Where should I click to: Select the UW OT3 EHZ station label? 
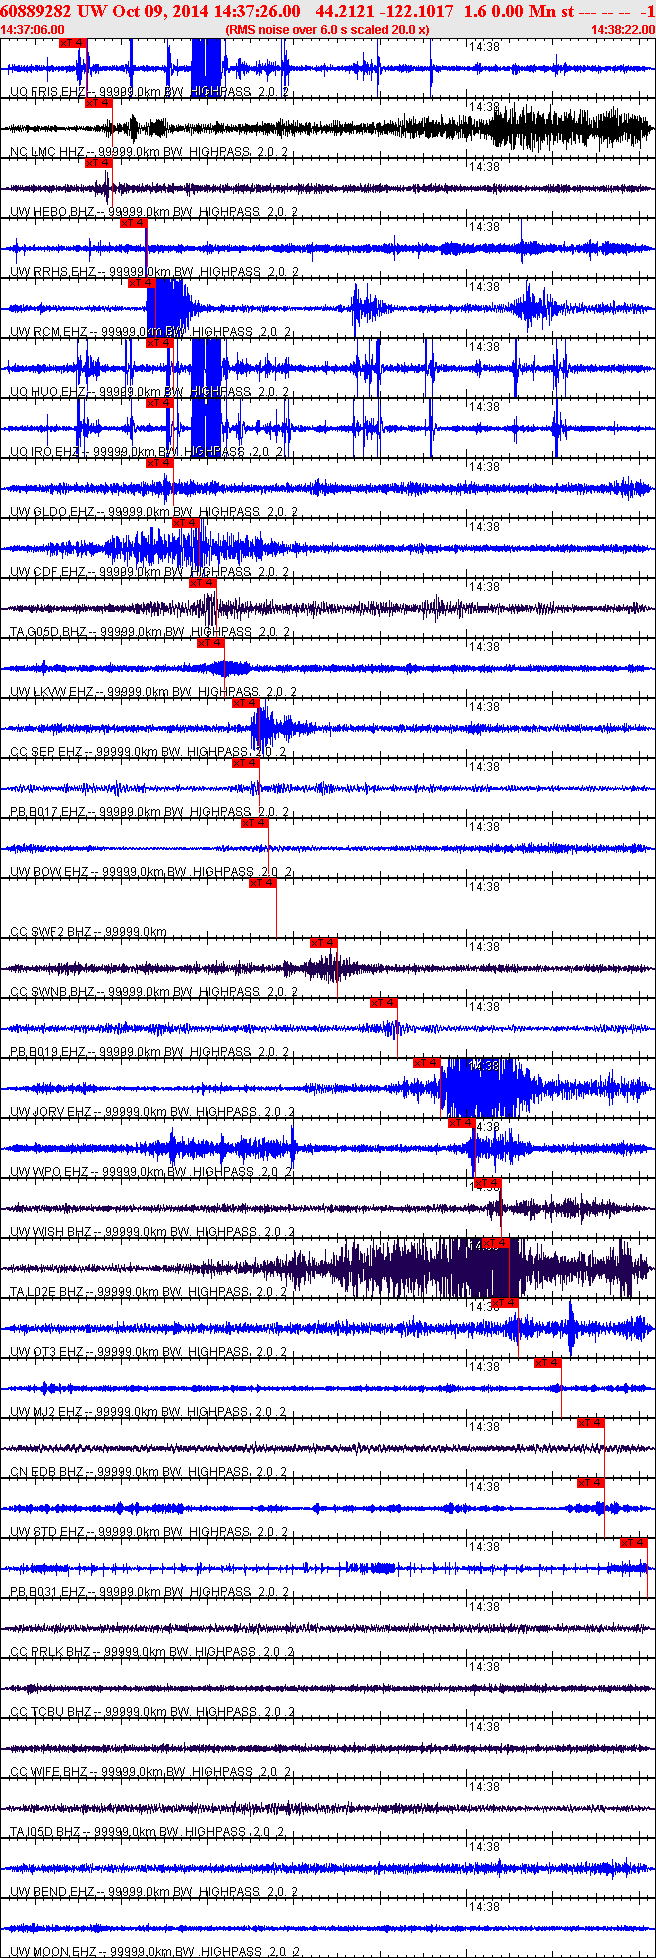[x=150, y=1352]
